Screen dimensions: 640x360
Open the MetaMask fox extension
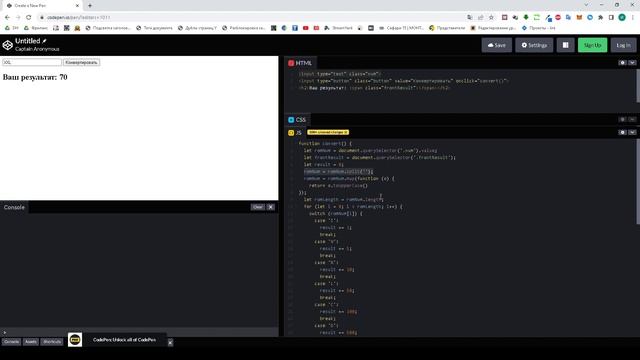point(579,17)
